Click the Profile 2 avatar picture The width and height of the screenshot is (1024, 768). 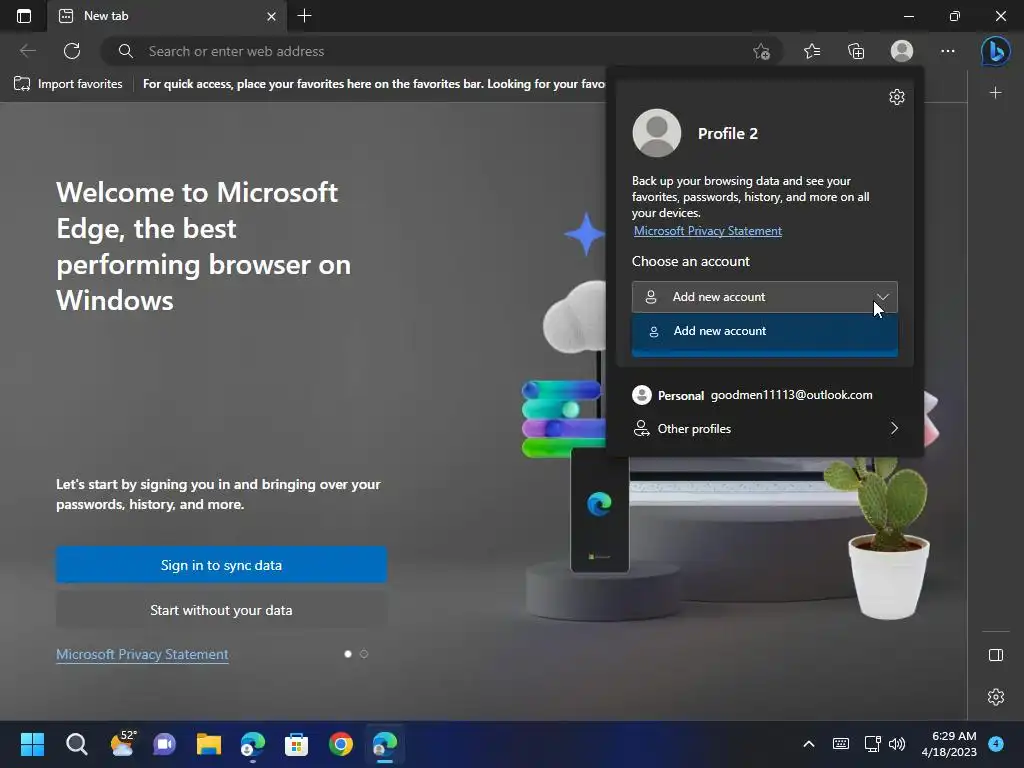[x=656, y=133]
